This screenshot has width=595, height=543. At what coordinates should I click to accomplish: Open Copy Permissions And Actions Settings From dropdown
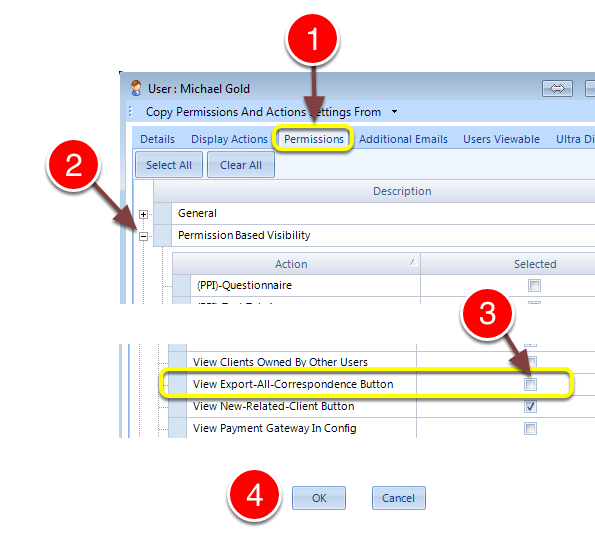click(x=394, y=112)
